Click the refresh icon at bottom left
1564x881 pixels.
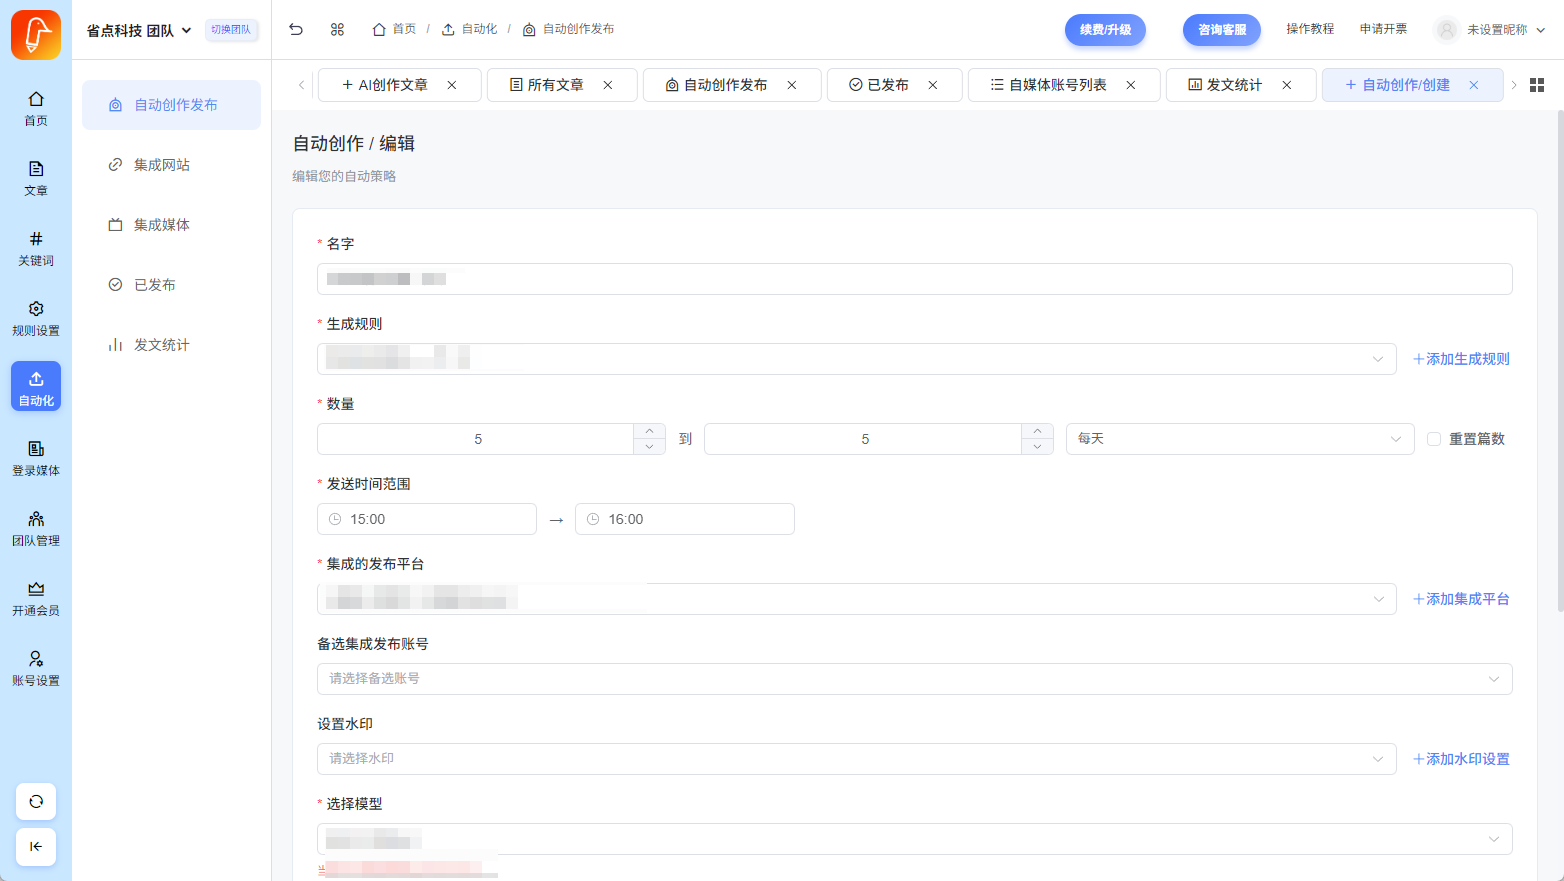(x=36, y=801)
